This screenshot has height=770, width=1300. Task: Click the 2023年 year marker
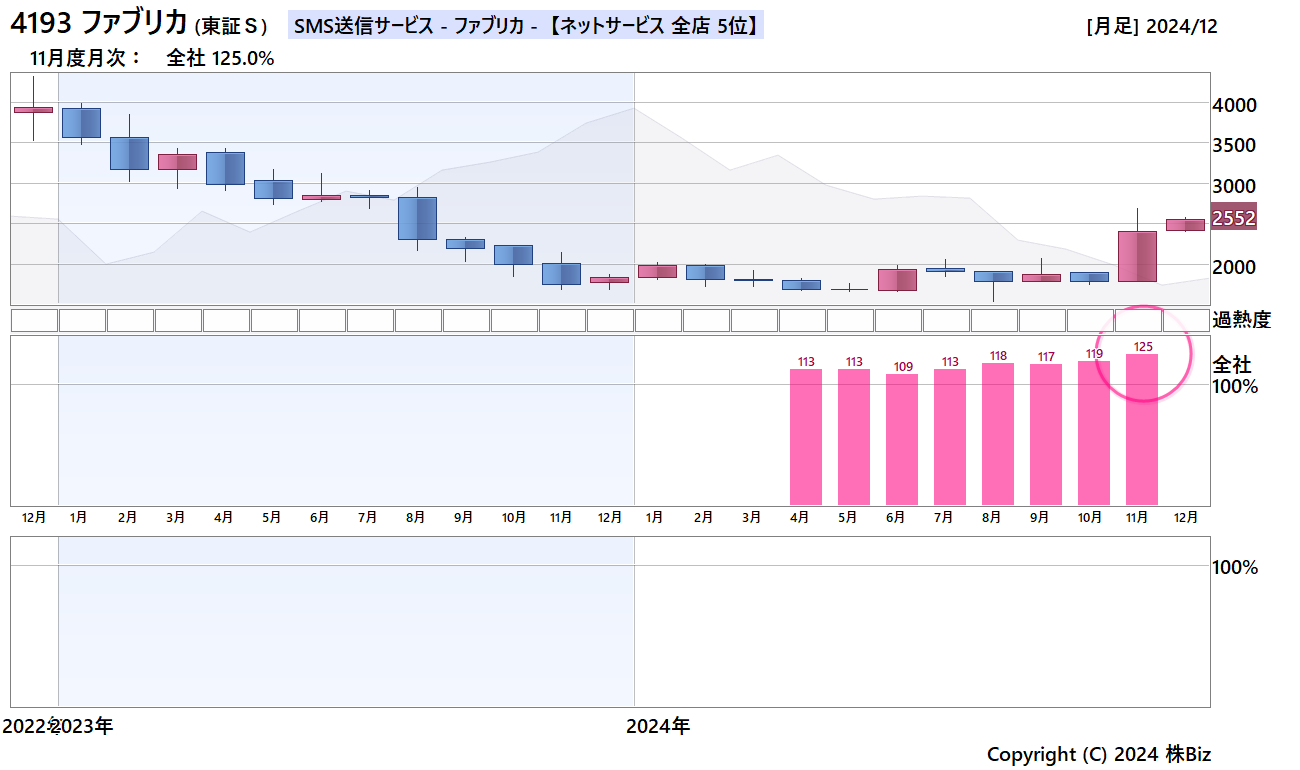point(84,726)
